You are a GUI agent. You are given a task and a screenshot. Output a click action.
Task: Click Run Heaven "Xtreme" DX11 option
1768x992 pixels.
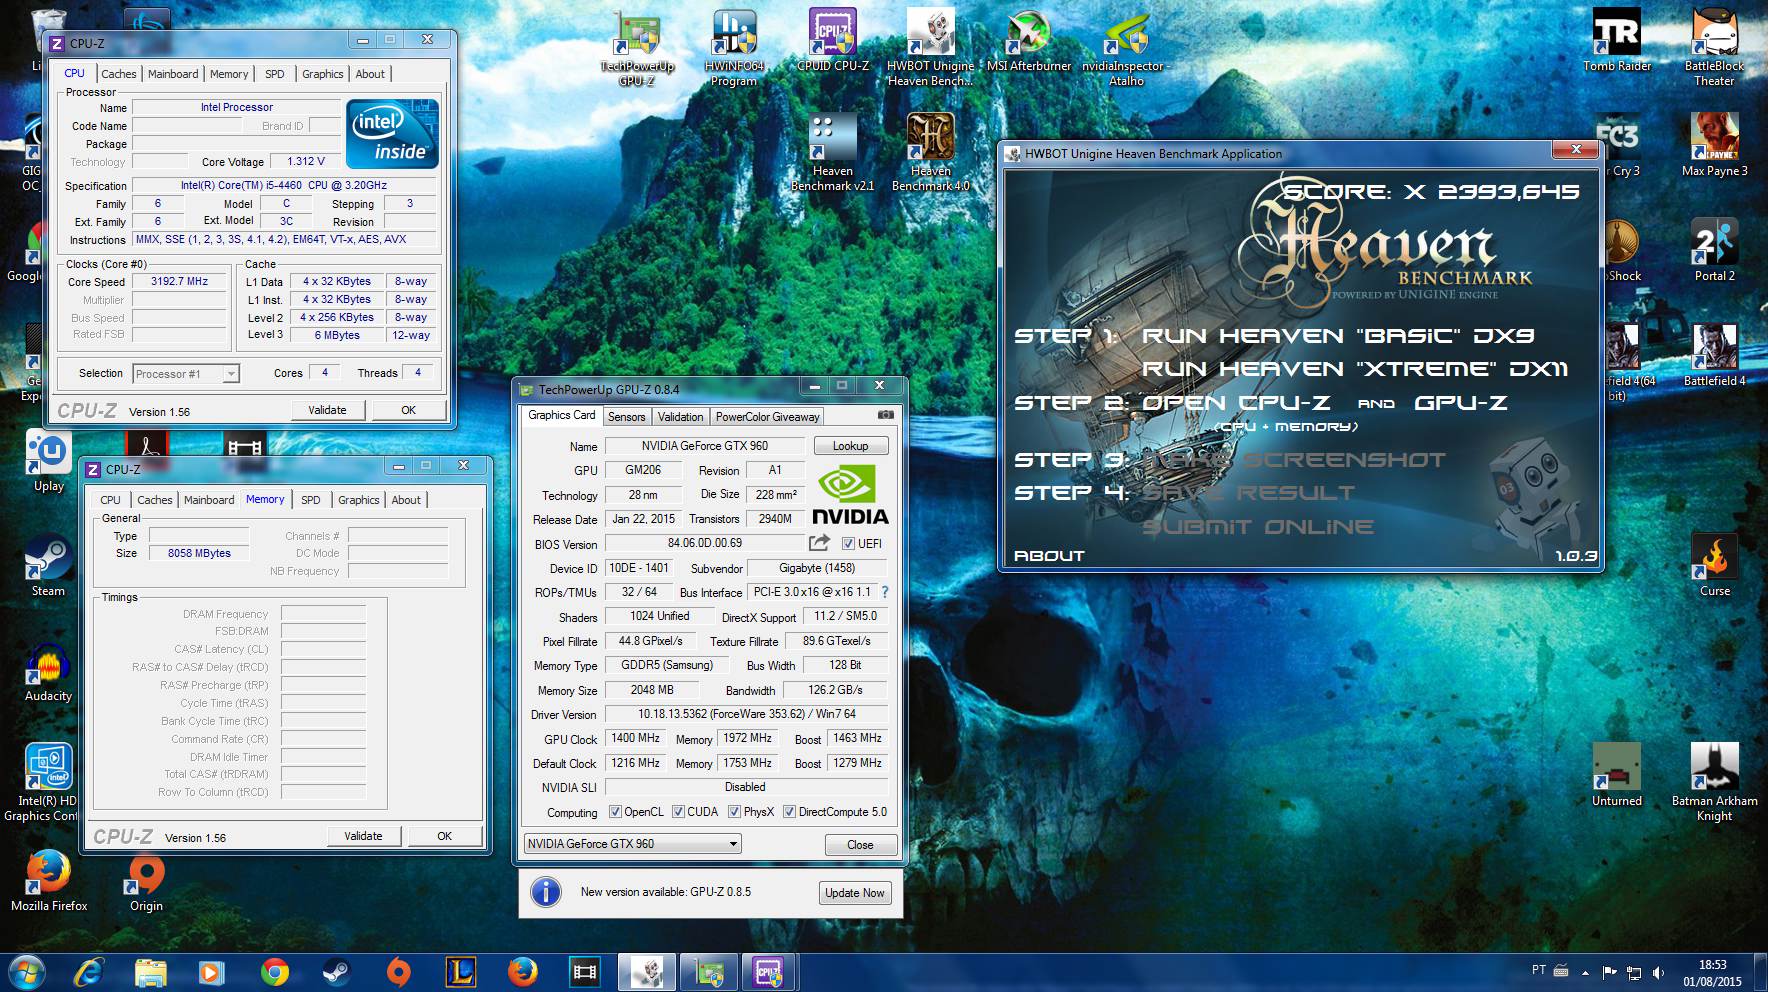[1355, 369]
